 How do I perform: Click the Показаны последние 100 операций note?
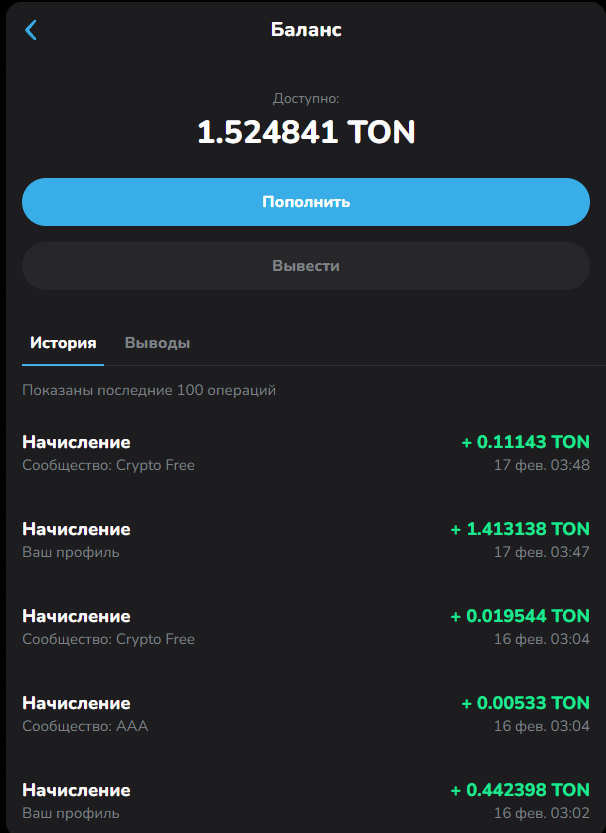pyautogui.click(x=149, y=390)
